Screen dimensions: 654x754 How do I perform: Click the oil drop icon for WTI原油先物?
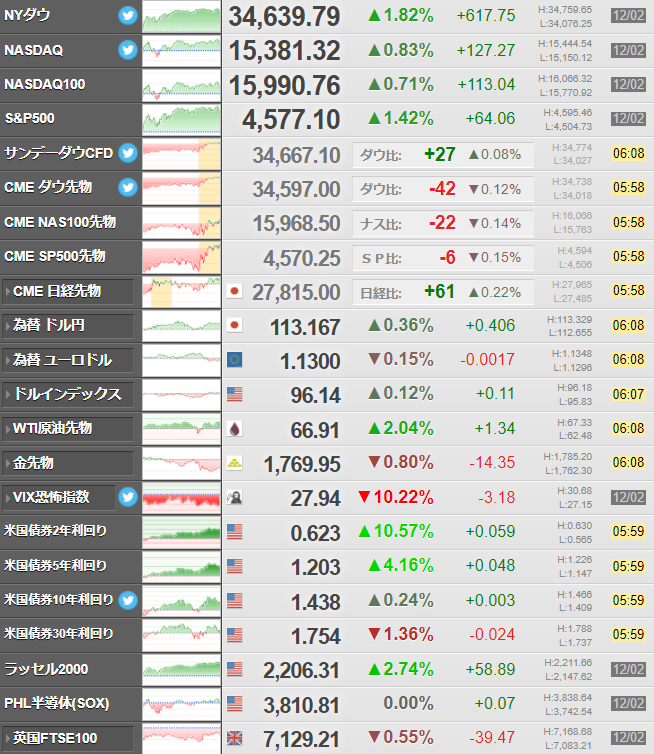click(234, 428)
